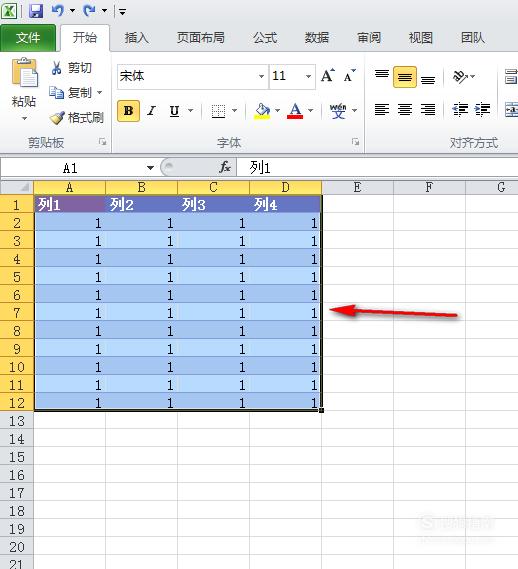Click the Undo arrow icon
The image size is (518, 569).
(58, 11)
